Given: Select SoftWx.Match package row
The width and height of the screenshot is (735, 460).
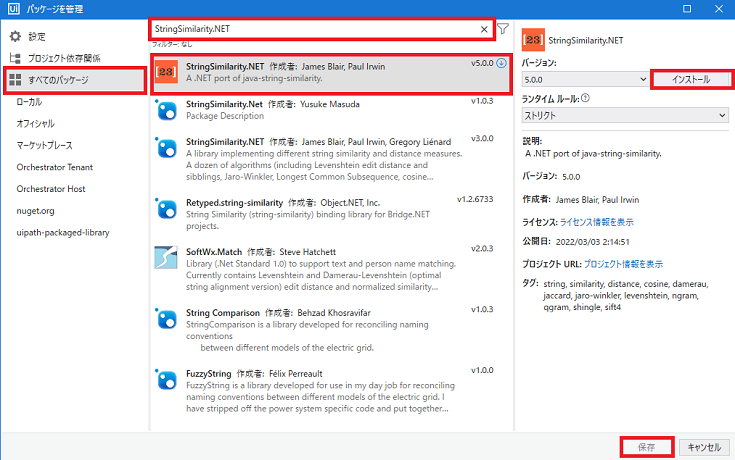Looking at the screenshot, I should 331,269.
